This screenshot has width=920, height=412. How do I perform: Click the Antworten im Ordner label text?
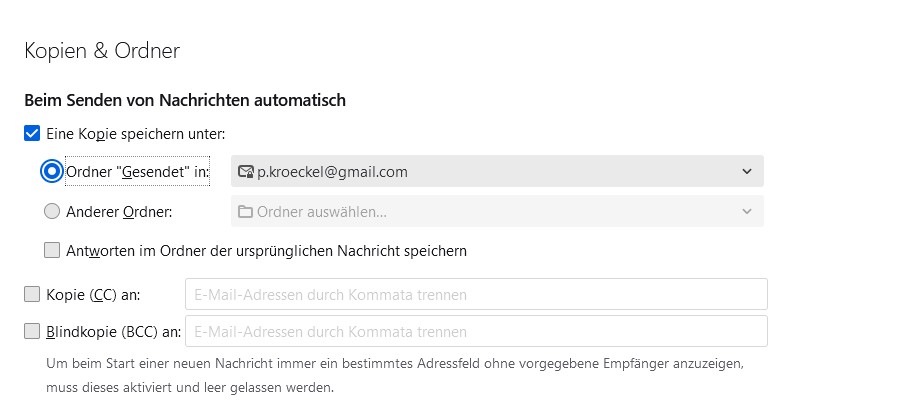266,250
